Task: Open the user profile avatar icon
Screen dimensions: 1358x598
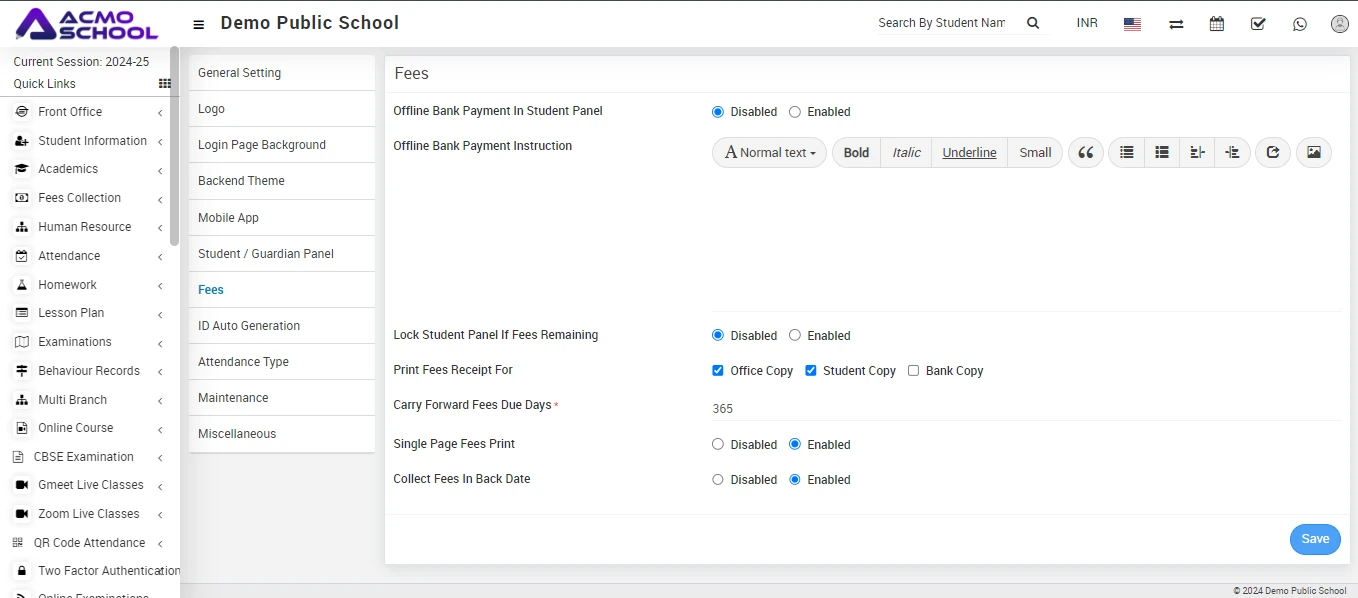Action: click(1339, 24)
